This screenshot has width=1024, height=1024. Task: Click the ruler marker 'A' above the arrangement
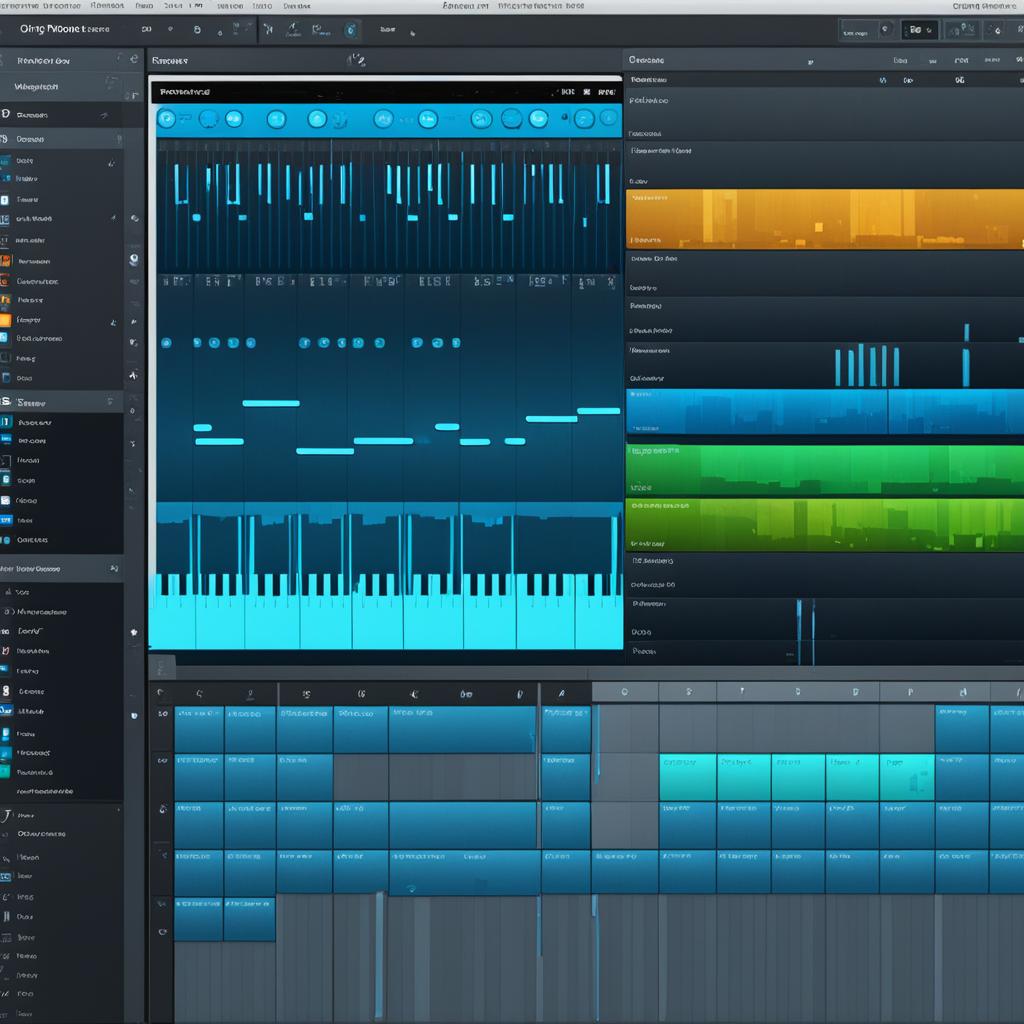pyautogui.click(x=561, y=693)
